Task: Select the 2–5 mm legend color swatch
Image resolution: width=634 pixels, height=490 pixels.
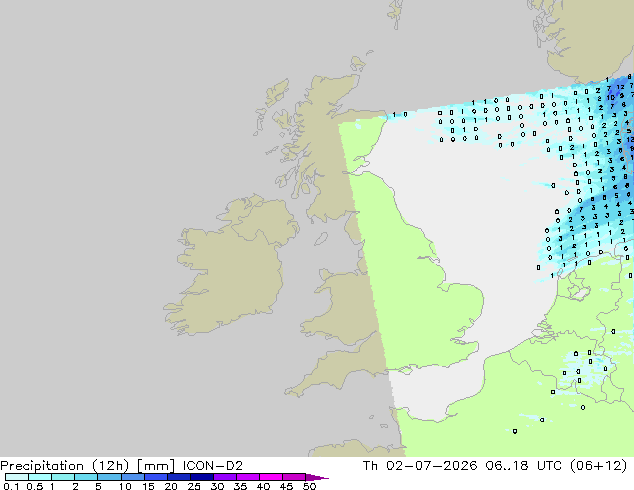Action: pos(86,477)
